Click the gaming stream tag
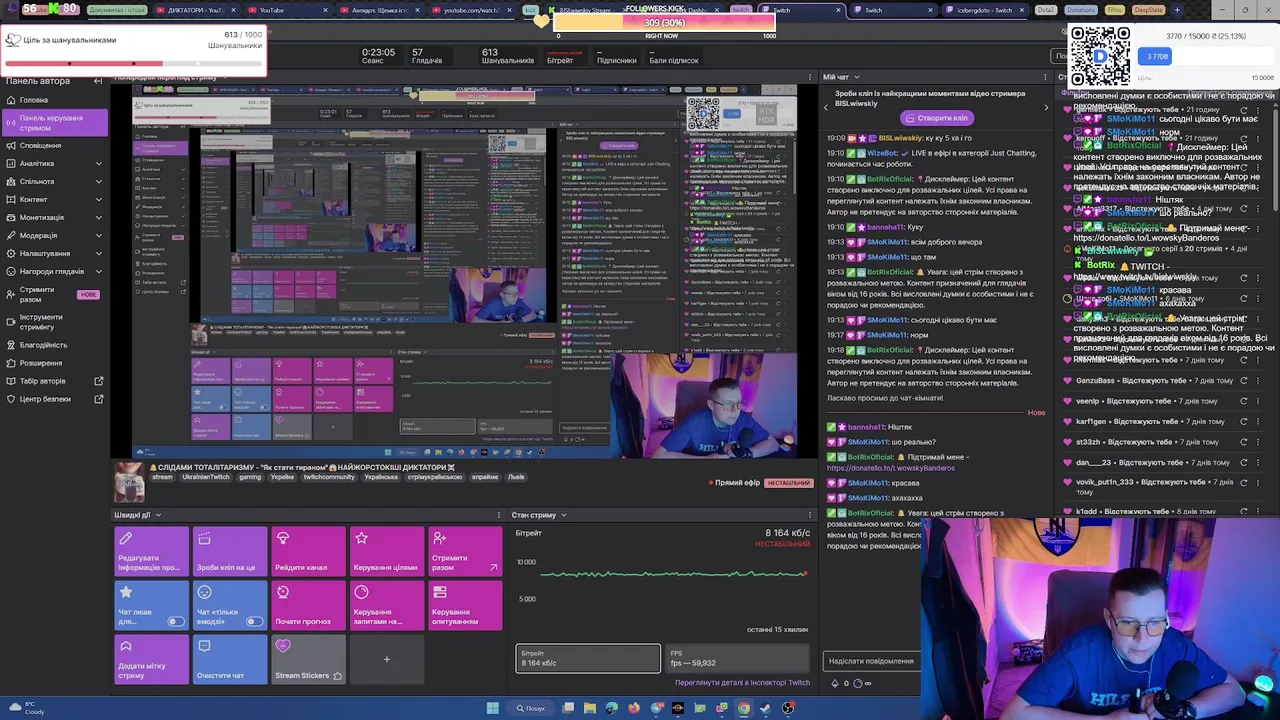 coord(250,477)
